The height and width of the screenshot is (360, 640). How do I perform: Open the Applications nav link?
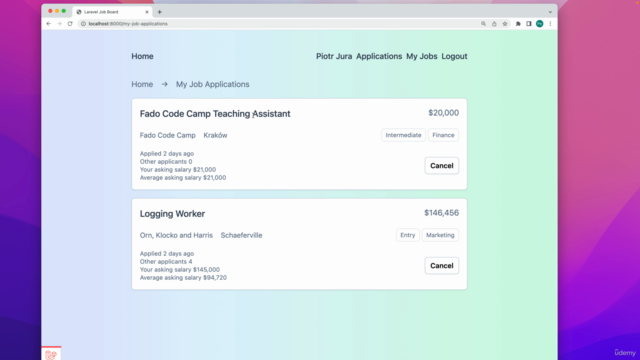379,56
